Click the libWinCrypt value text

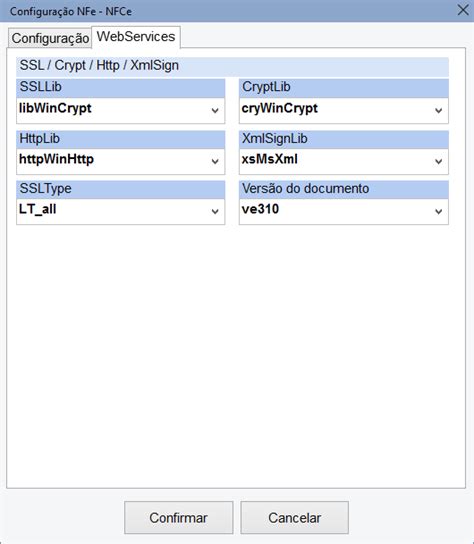pyautogui.click(x=55, y=109)
